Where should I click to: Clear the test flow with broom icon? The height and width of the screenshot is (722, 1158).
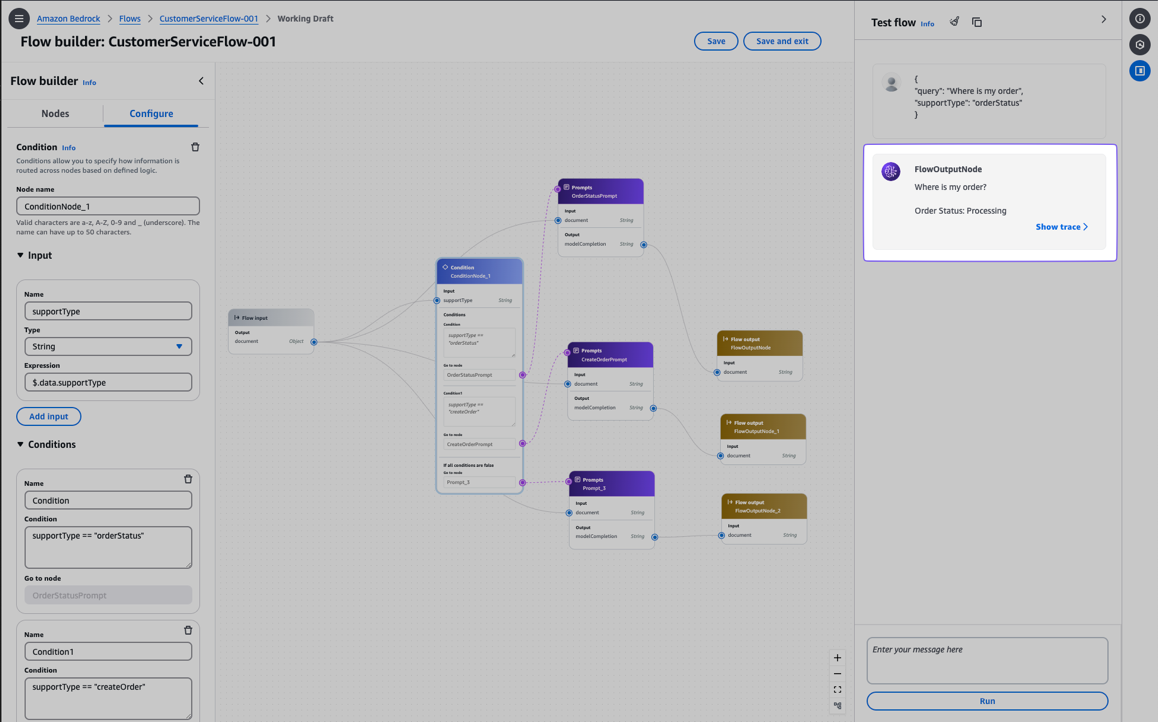954,22
